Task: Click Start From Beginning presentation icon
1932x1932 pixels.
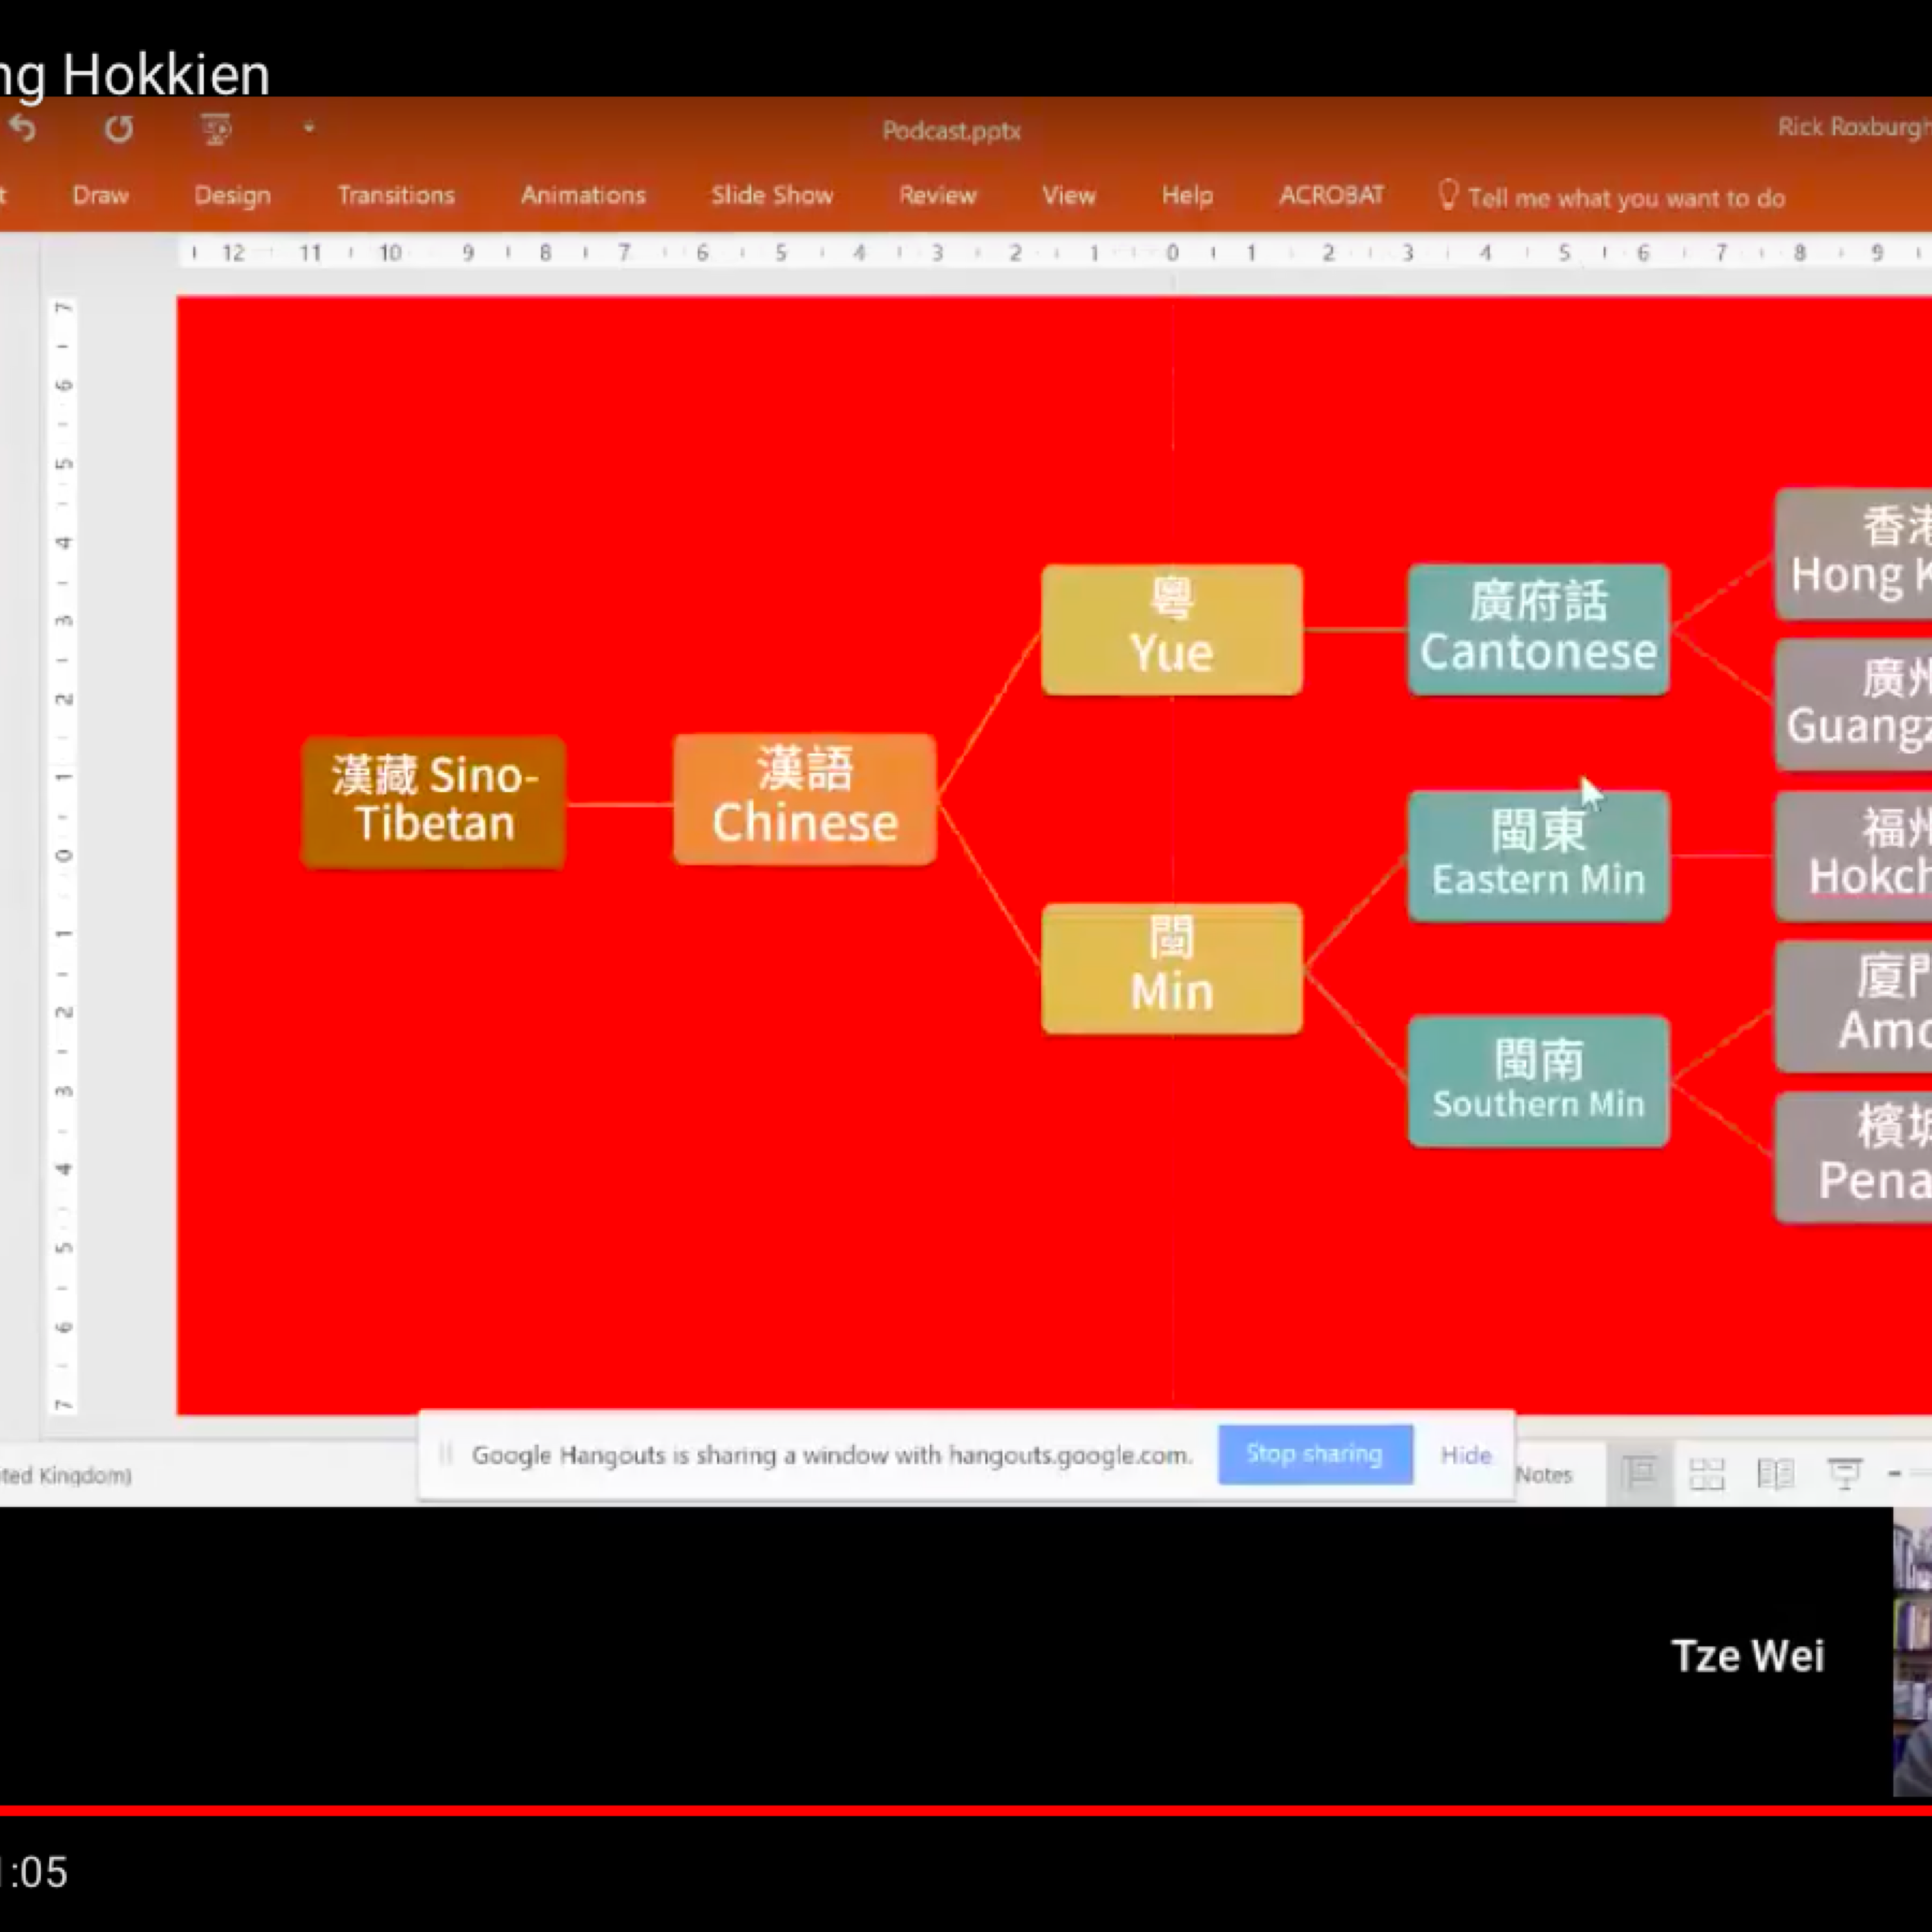Action: (x=215, y=129)
